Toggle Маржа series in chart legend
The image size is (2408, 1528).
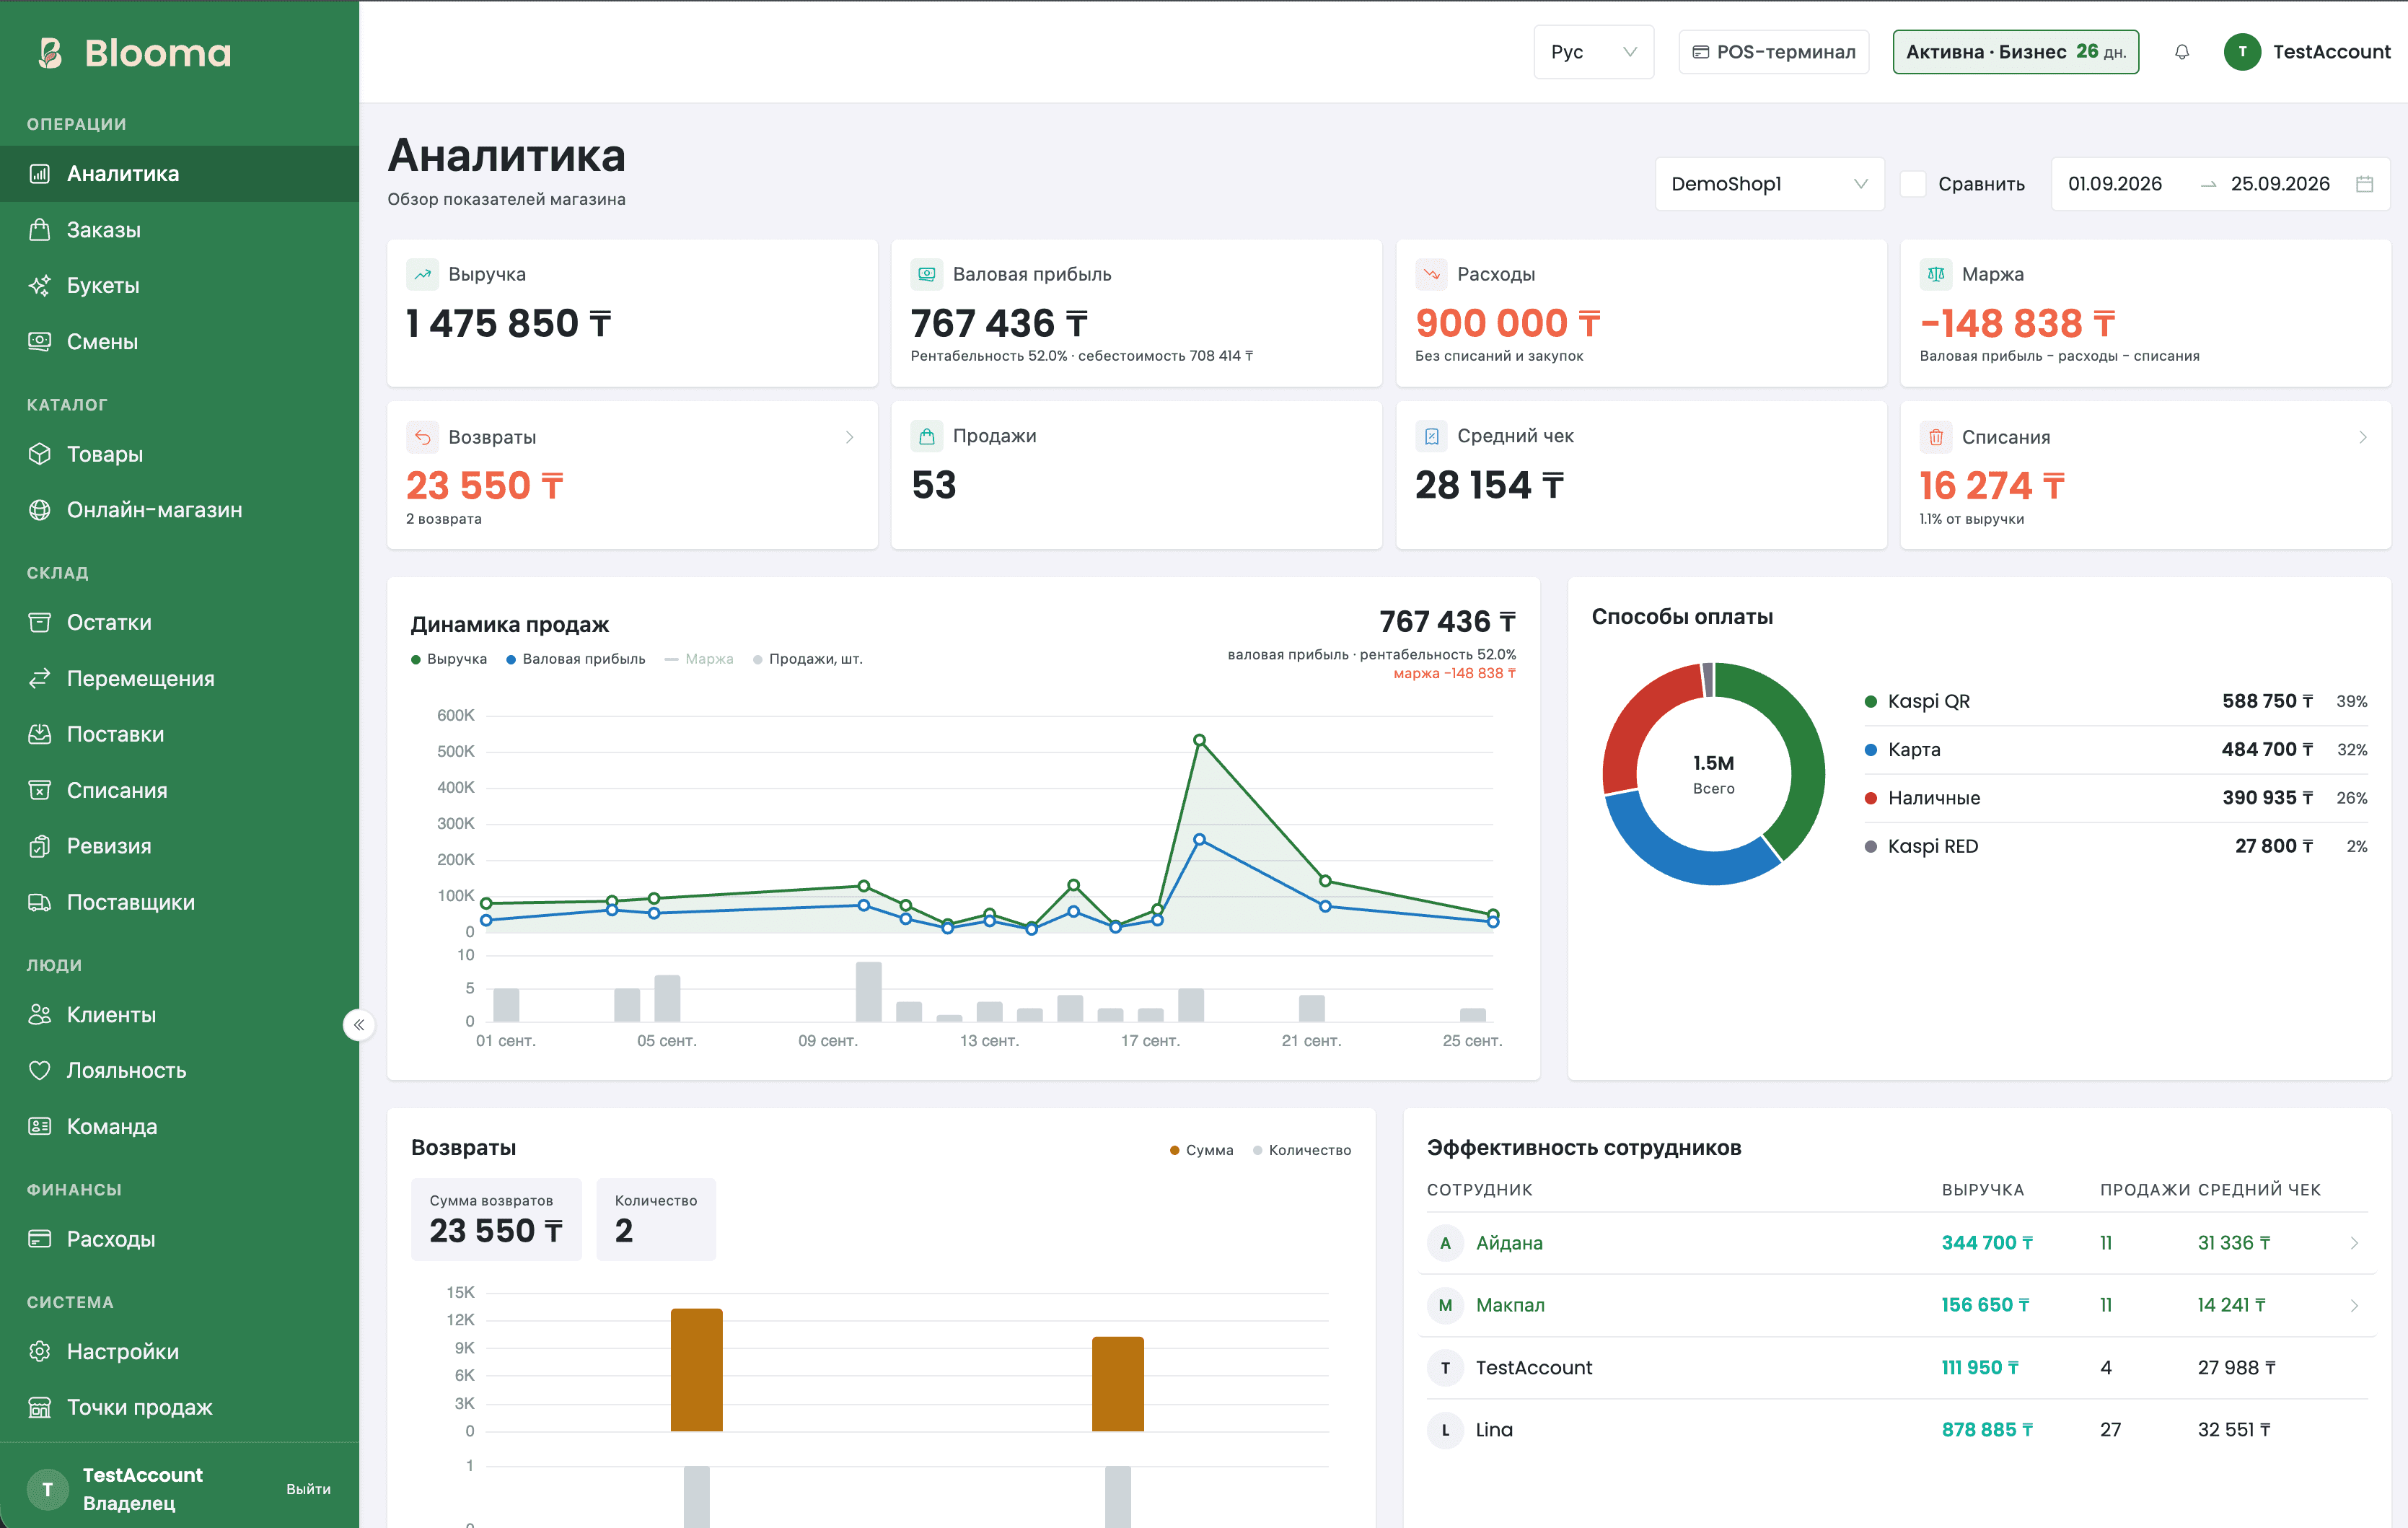[699, 659]
